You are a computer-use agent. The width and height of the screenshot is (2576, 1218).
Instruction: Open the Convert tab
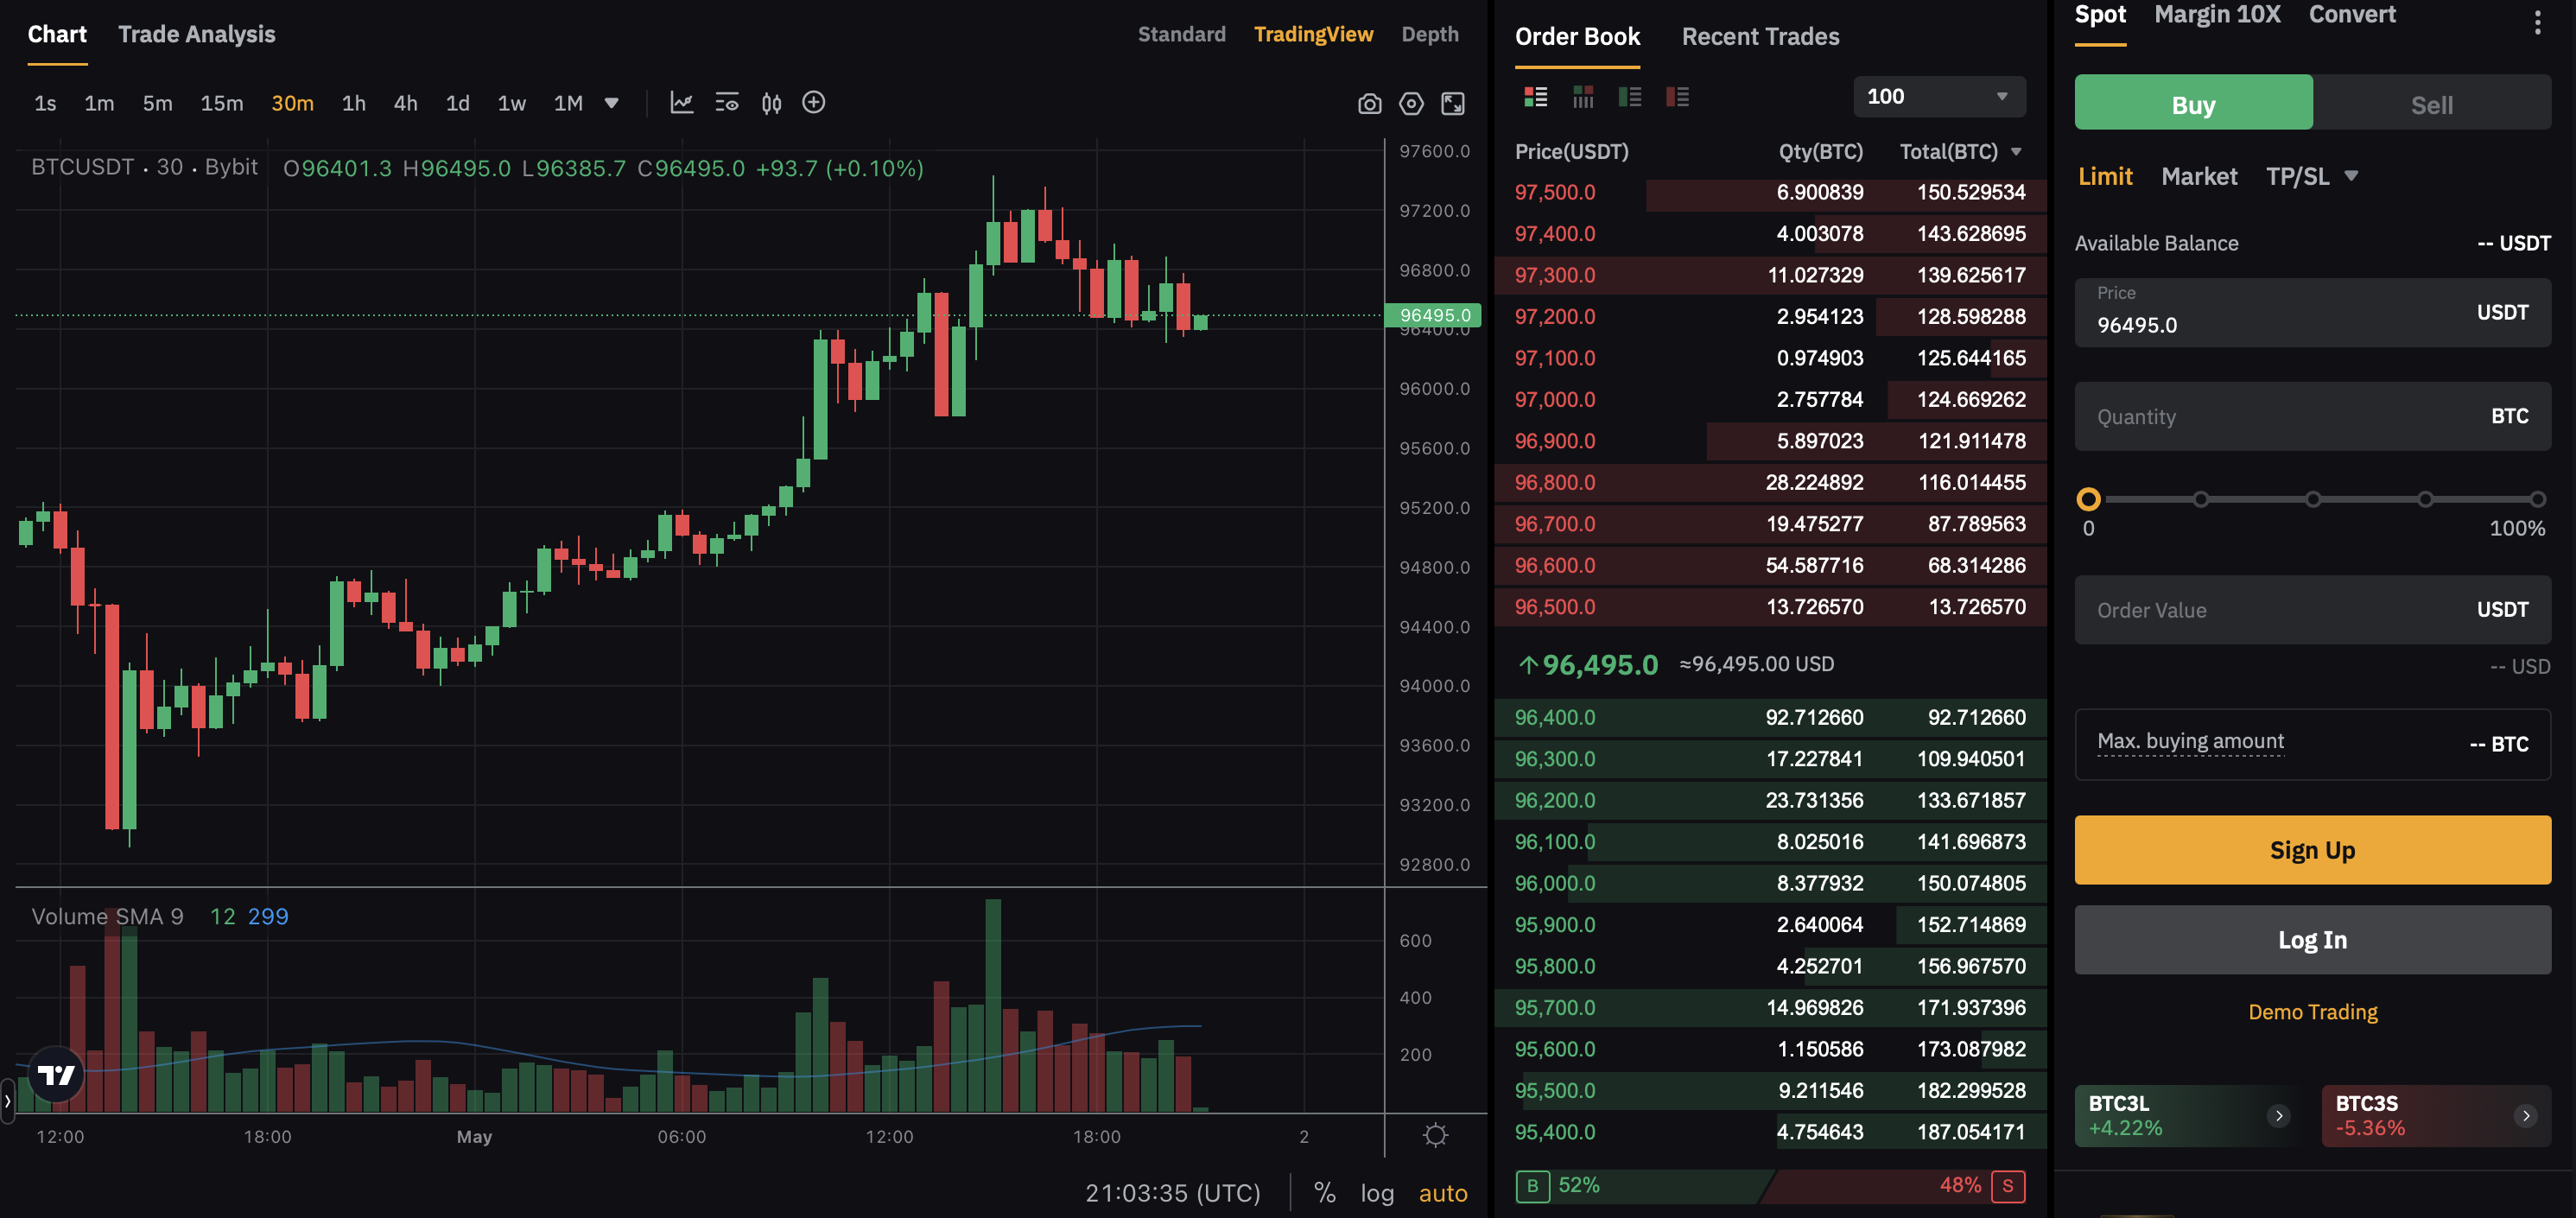pos(2352,15)
